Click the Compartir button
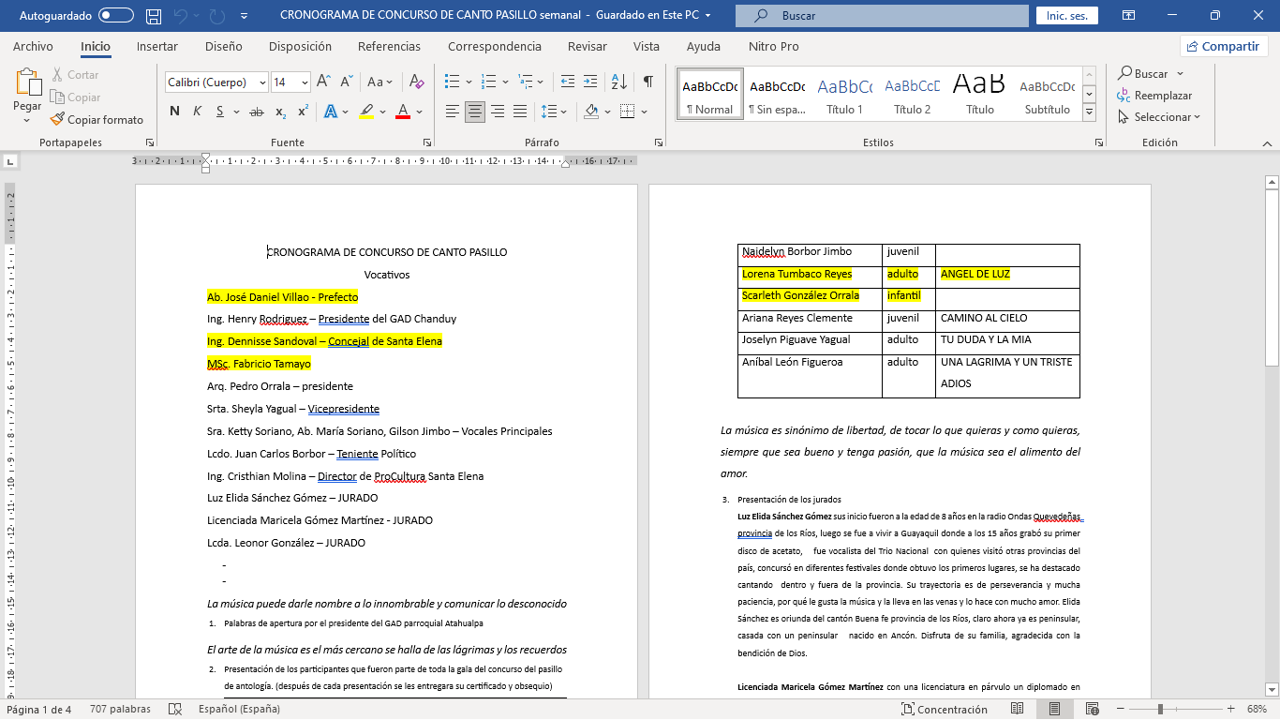This screenshot has width=1280, height=720. click(1223, 46)
